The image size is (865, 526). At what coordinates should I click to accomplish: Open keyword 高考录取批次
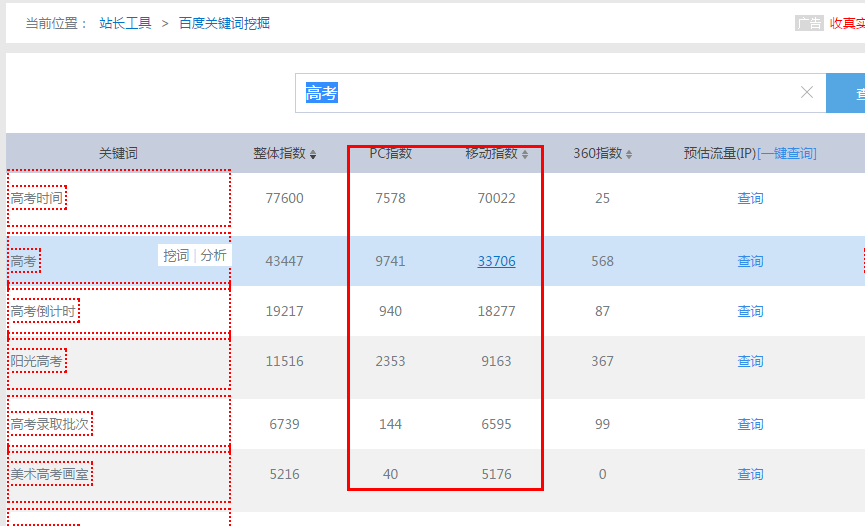50,425
